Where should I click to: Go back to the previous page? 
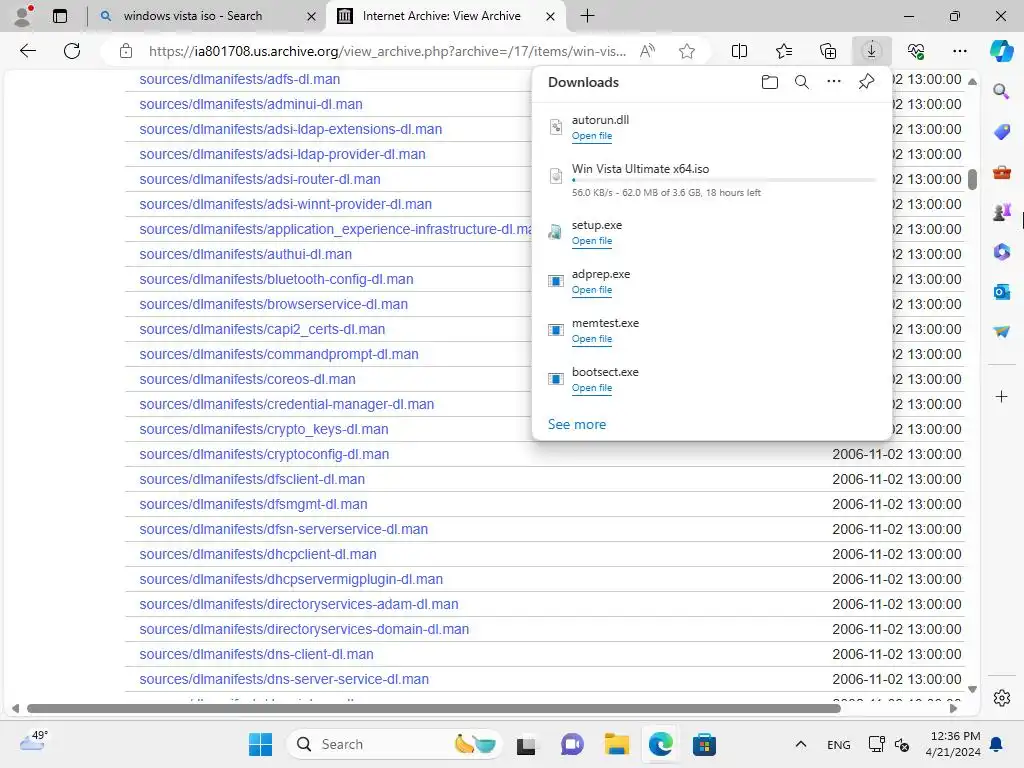tap(27, 51)
